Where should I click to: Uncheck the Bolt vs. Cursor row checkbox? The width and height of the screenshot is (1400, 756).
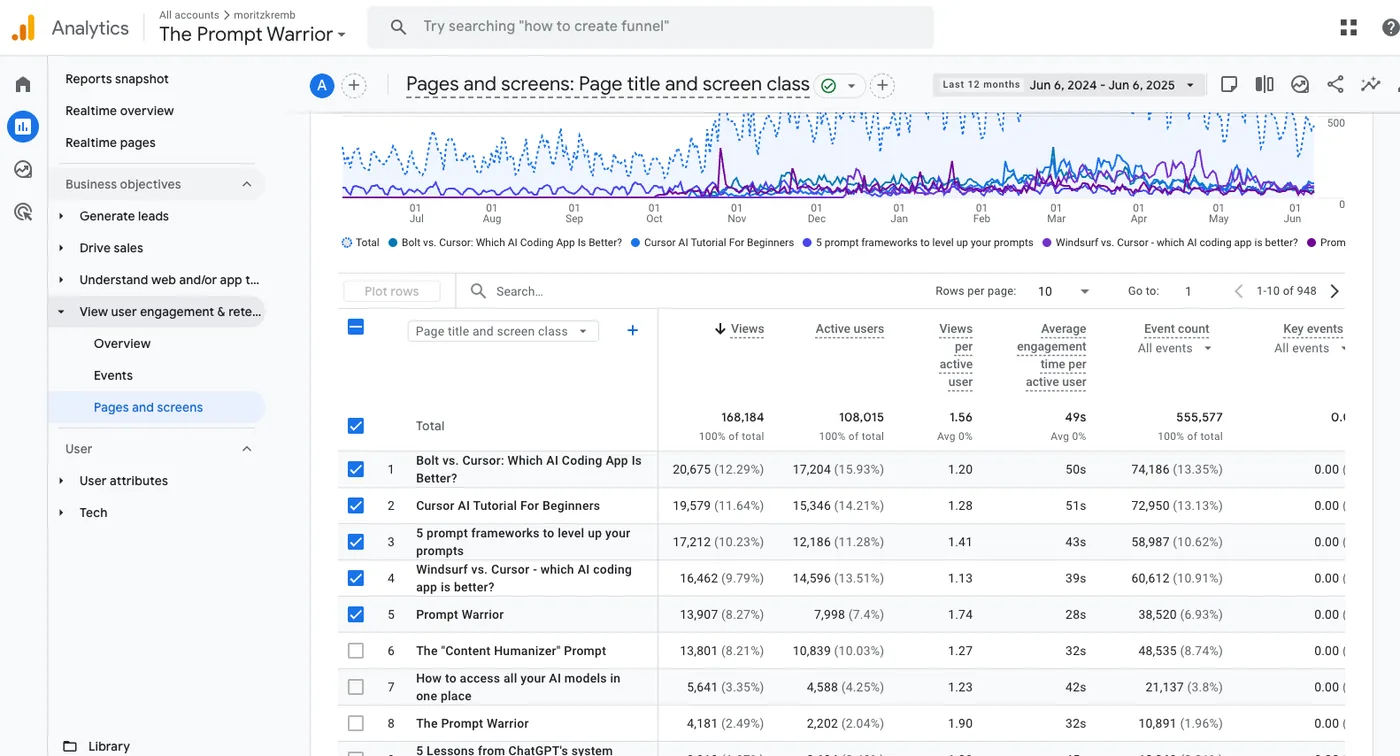click(x=355, y=469)
